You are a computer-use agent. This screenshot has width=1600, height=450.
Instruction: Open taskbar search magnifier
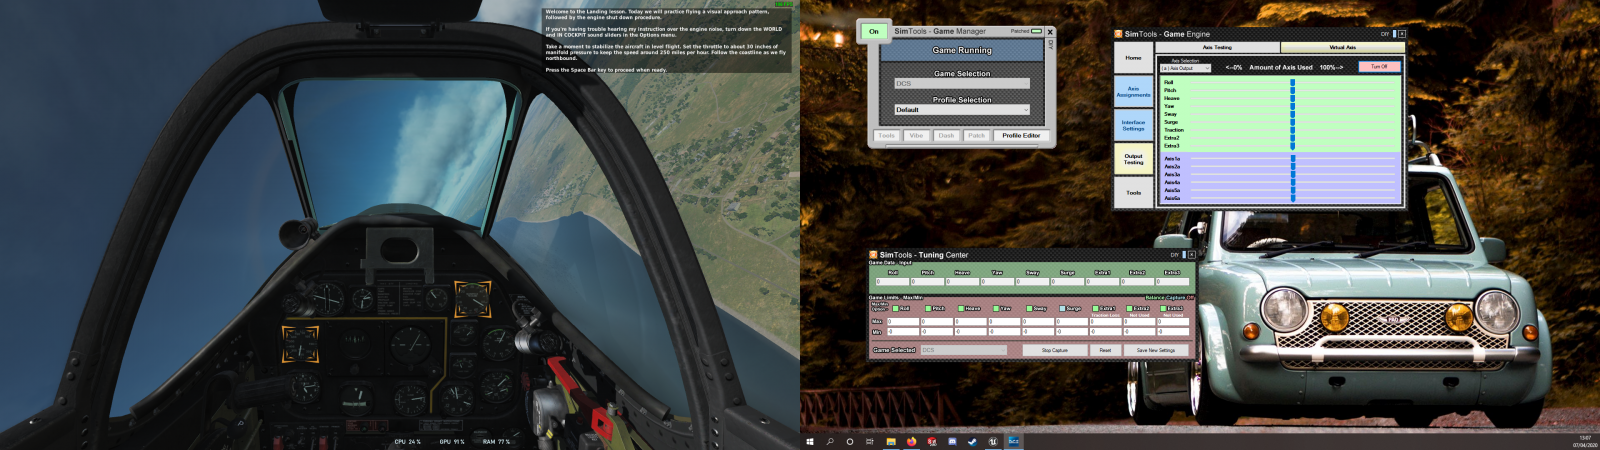pyautogui.click(x=830, y=441)
